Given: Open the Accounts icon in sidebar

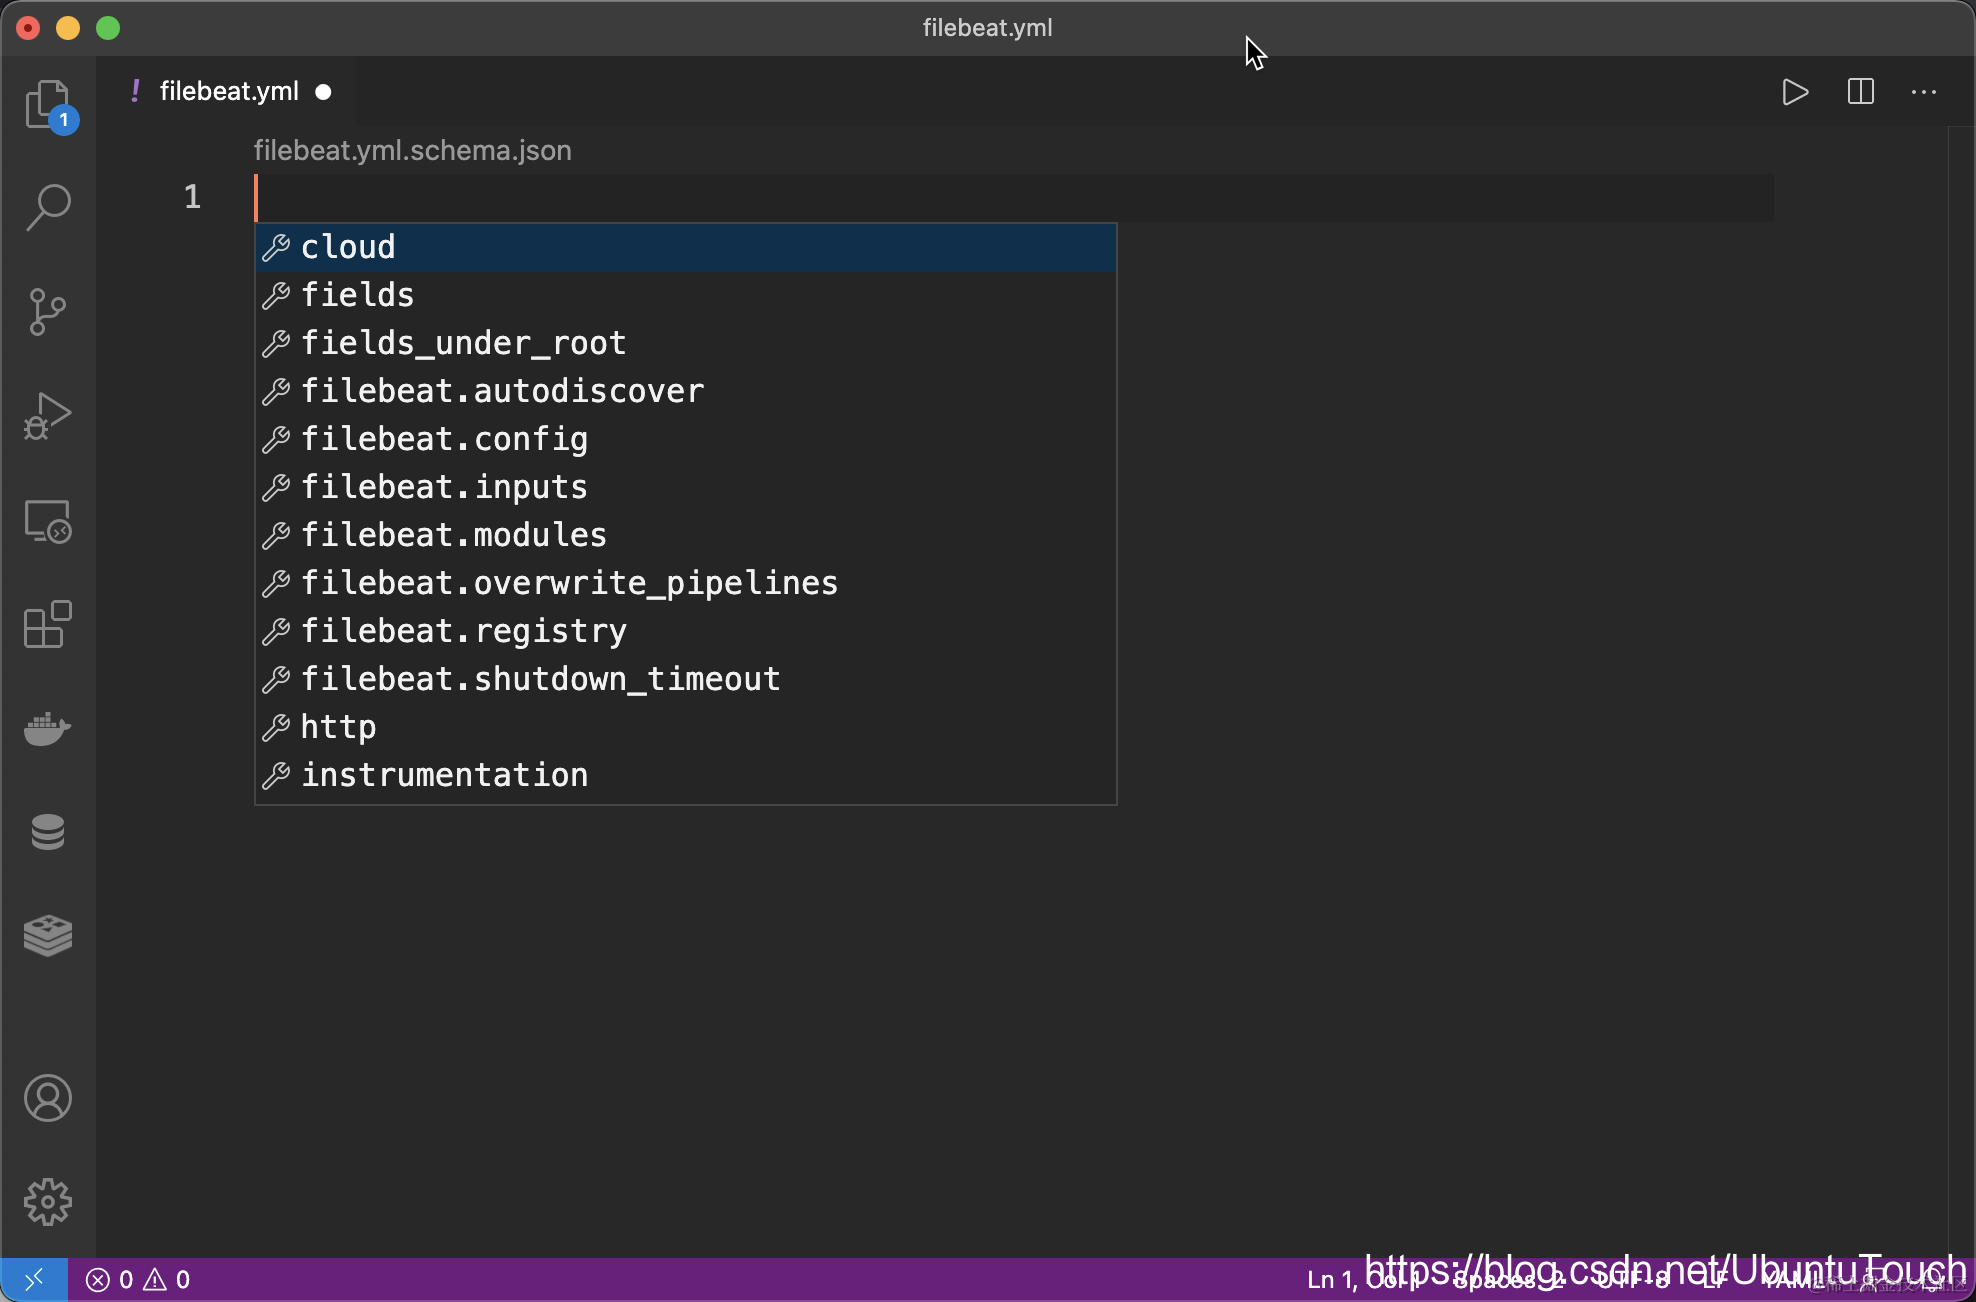Looking at the screenshot, I should [48, 1098].
